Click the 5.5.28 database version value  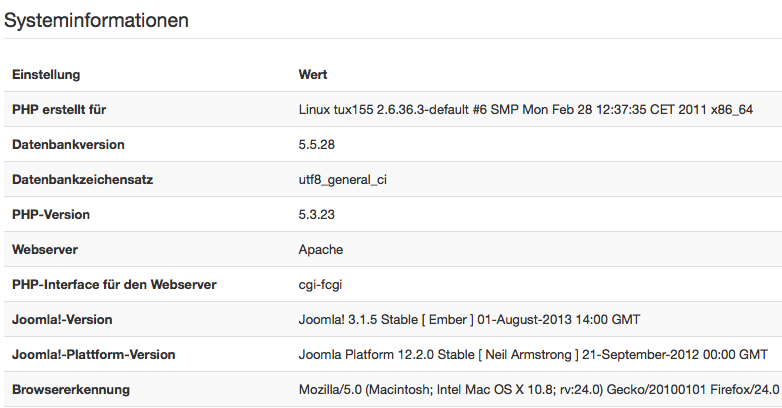coord(317,144)
